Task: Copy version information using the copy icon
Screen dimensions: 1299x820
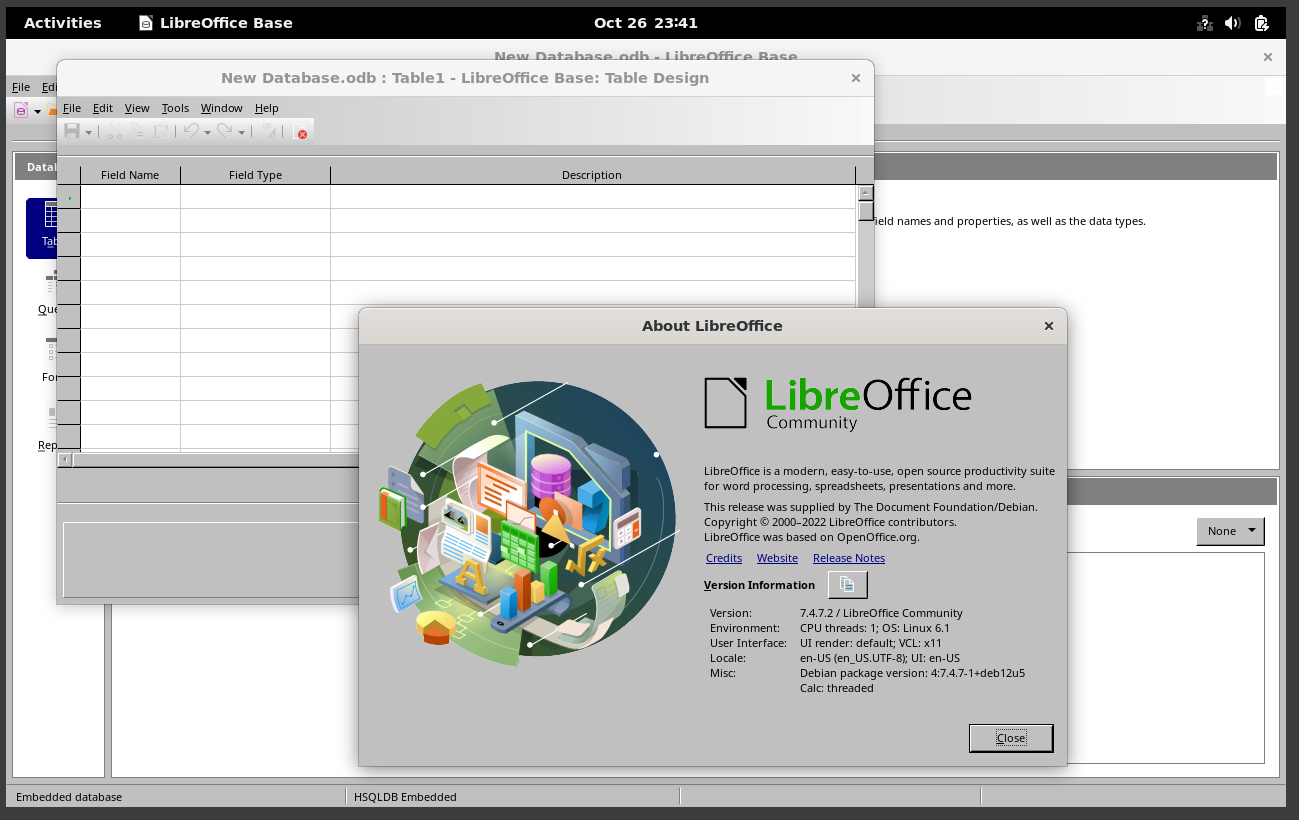Action: click(847, 585)
